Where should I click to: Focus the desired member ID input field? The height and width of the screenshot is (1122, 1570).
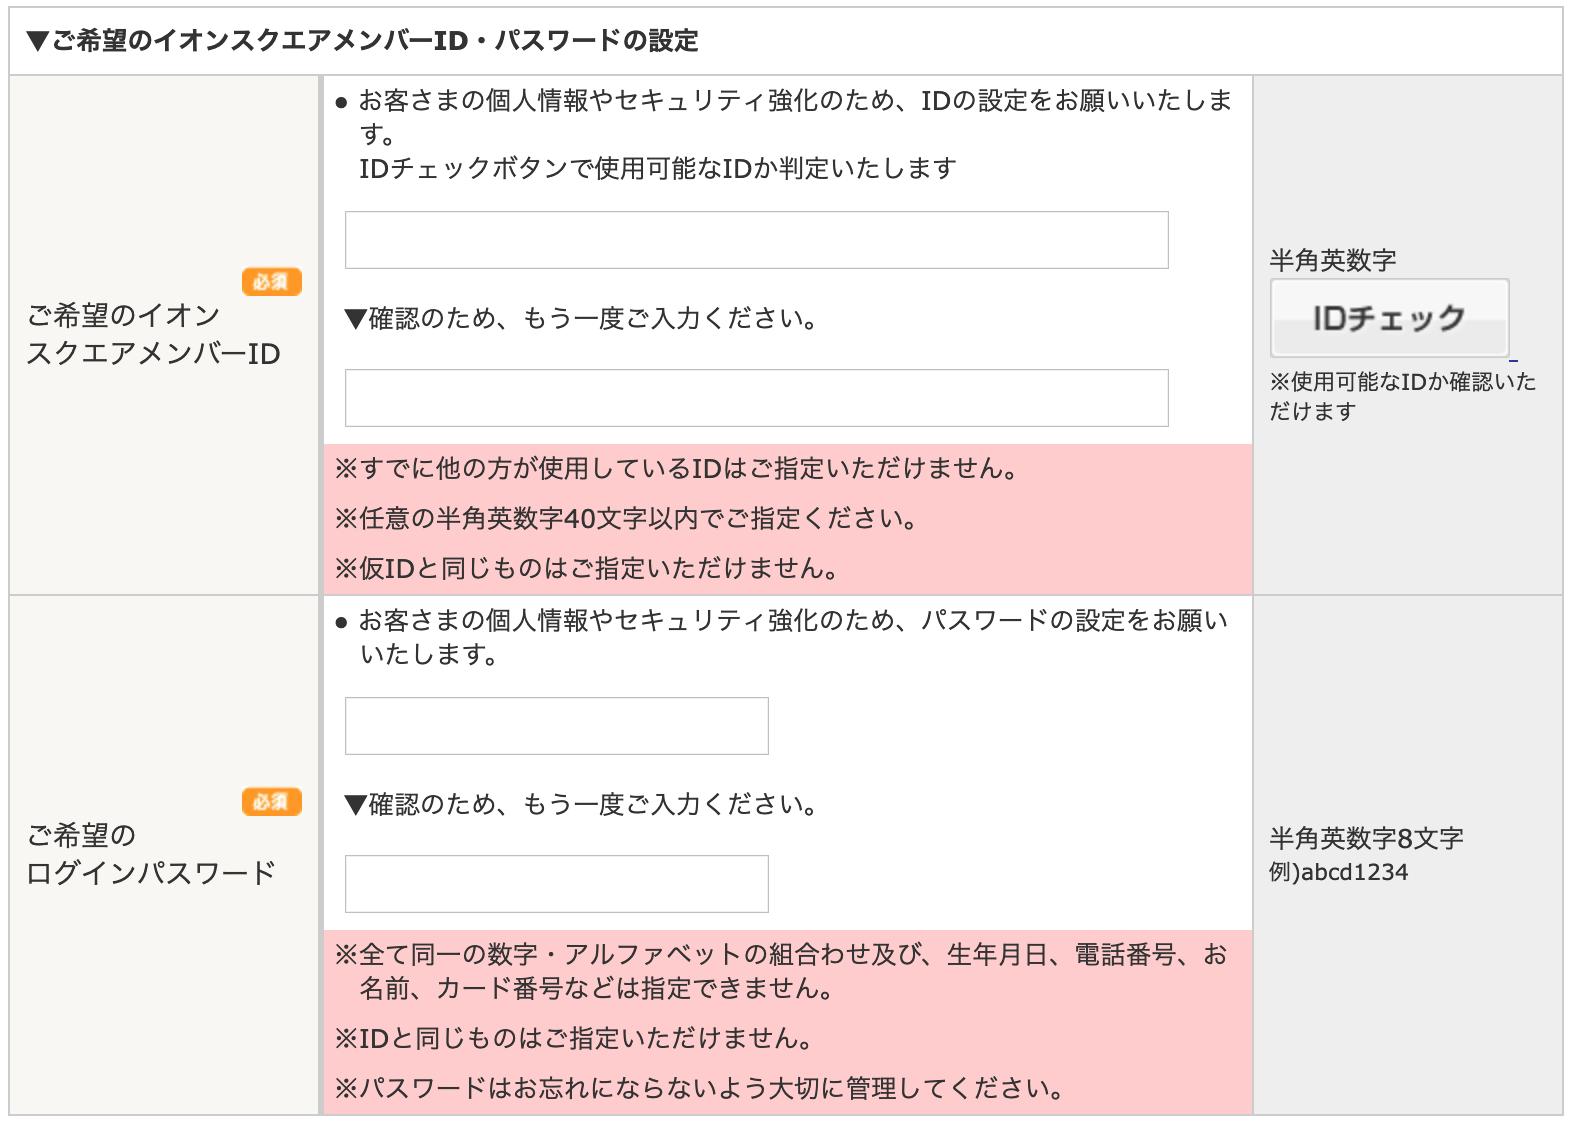(756, 240)
